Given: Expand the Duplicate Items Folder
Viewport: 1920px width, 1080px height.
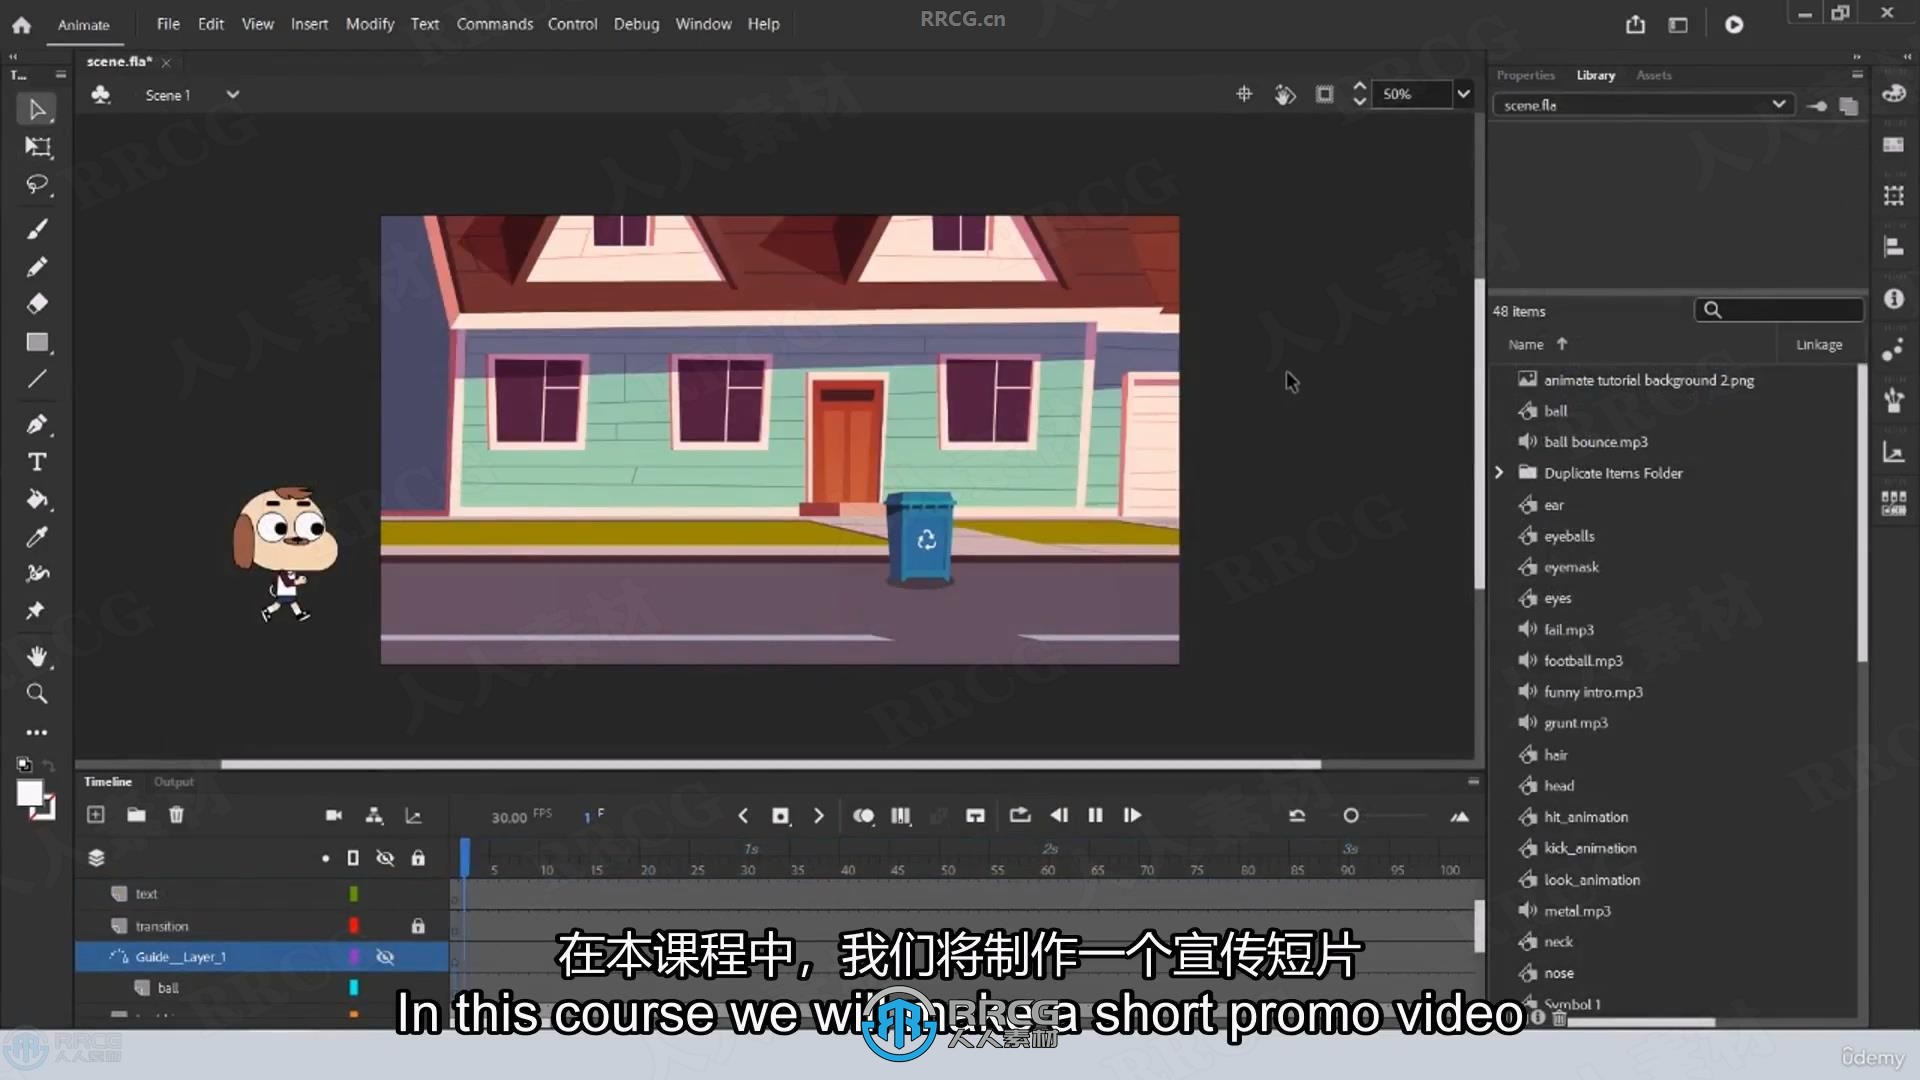Looking at the screenshot, I should click(1499, 472).
